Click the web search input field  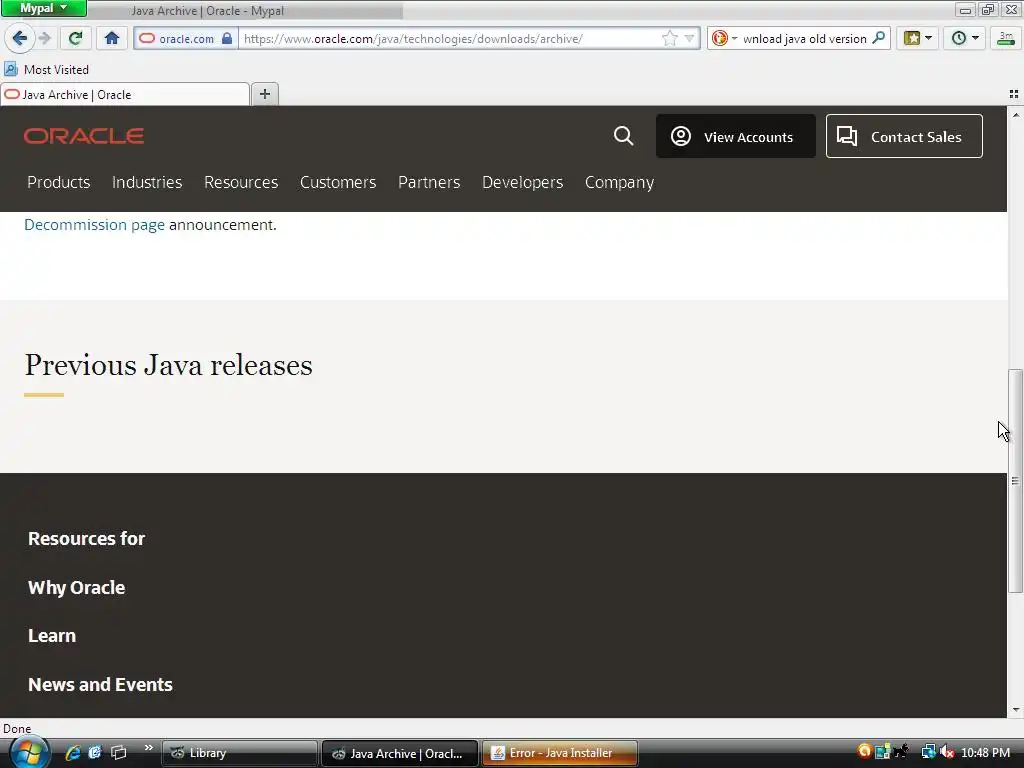tap(805, 39)
